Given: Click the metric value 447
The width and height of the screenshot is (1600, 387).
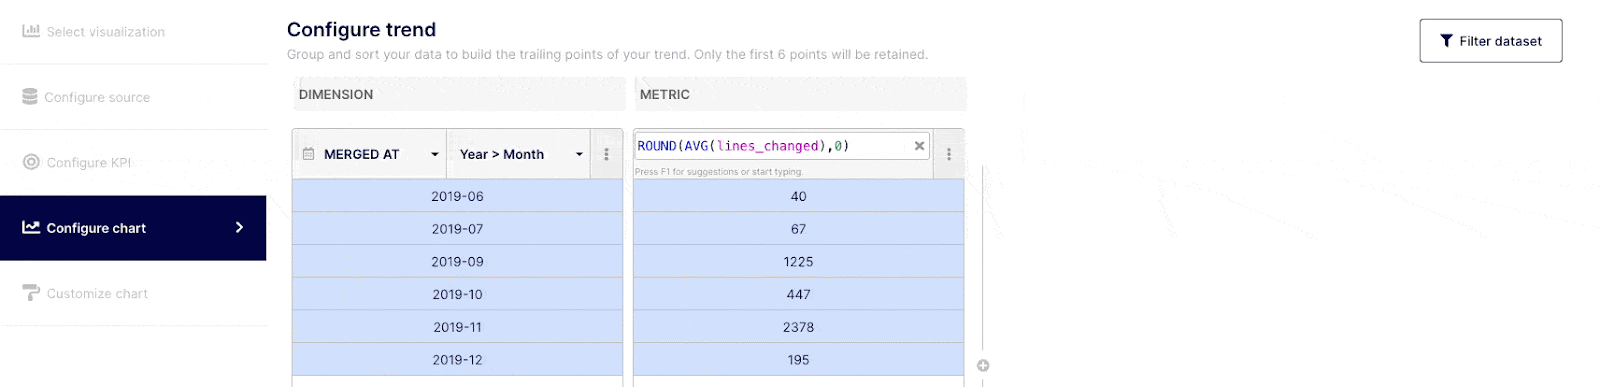Looking at the screenshot, I should pos(798,294).
